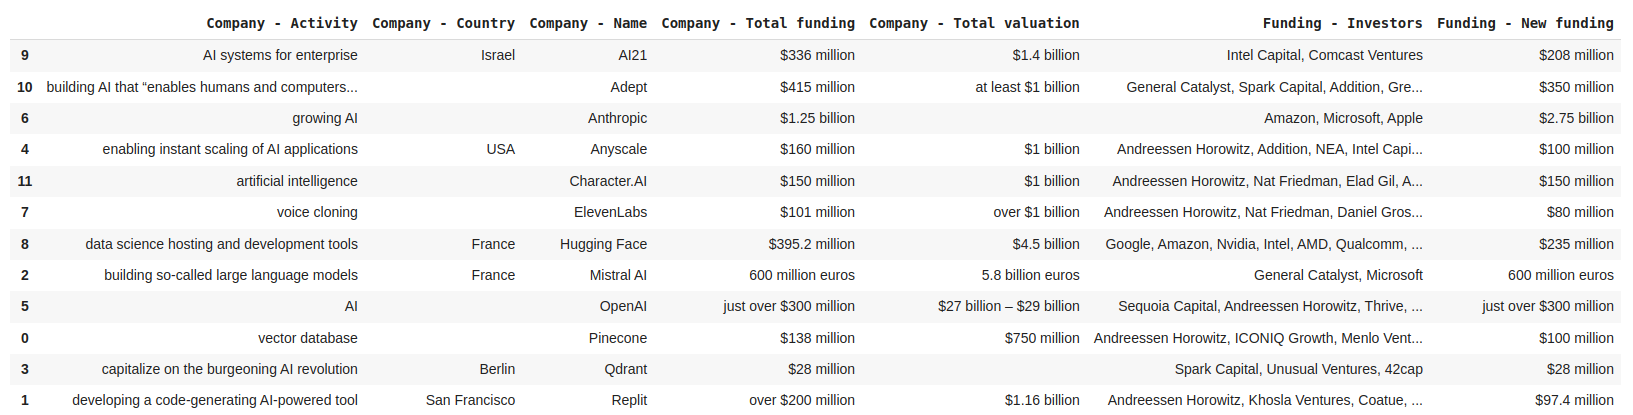Select the Hugging Face name cell

click(603, 244)
